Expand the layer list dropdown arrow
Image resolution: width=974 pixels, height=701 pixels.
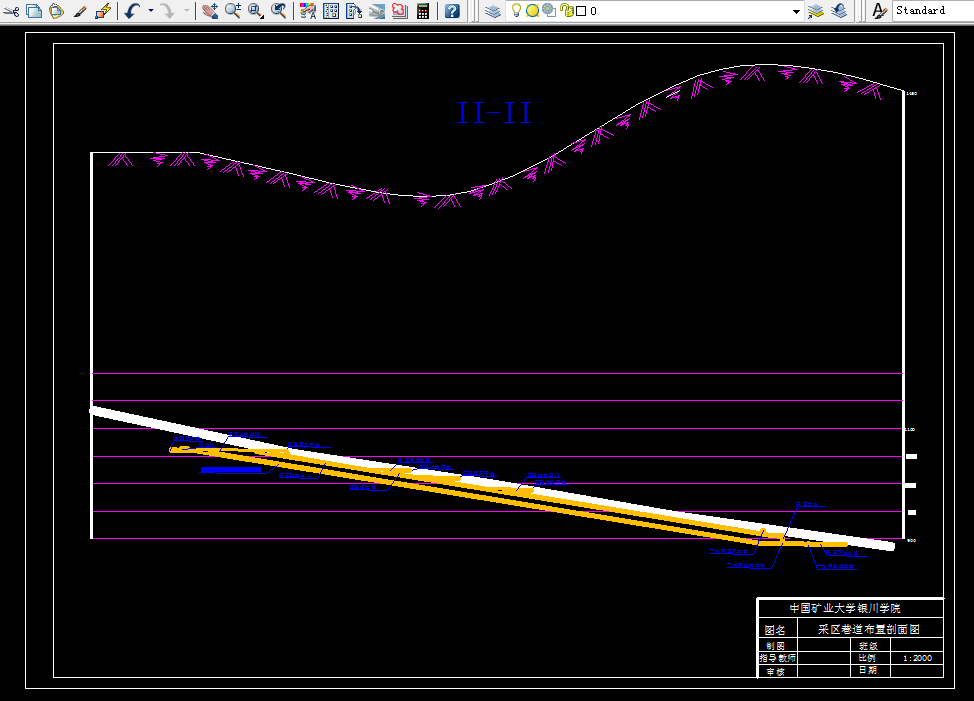click(796, 11)
